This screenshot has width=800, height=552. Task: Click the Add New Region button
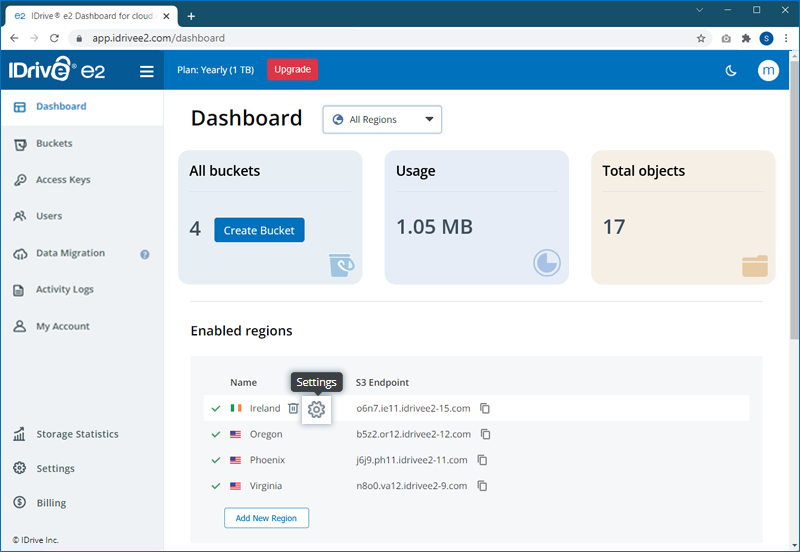click(266, 518)
